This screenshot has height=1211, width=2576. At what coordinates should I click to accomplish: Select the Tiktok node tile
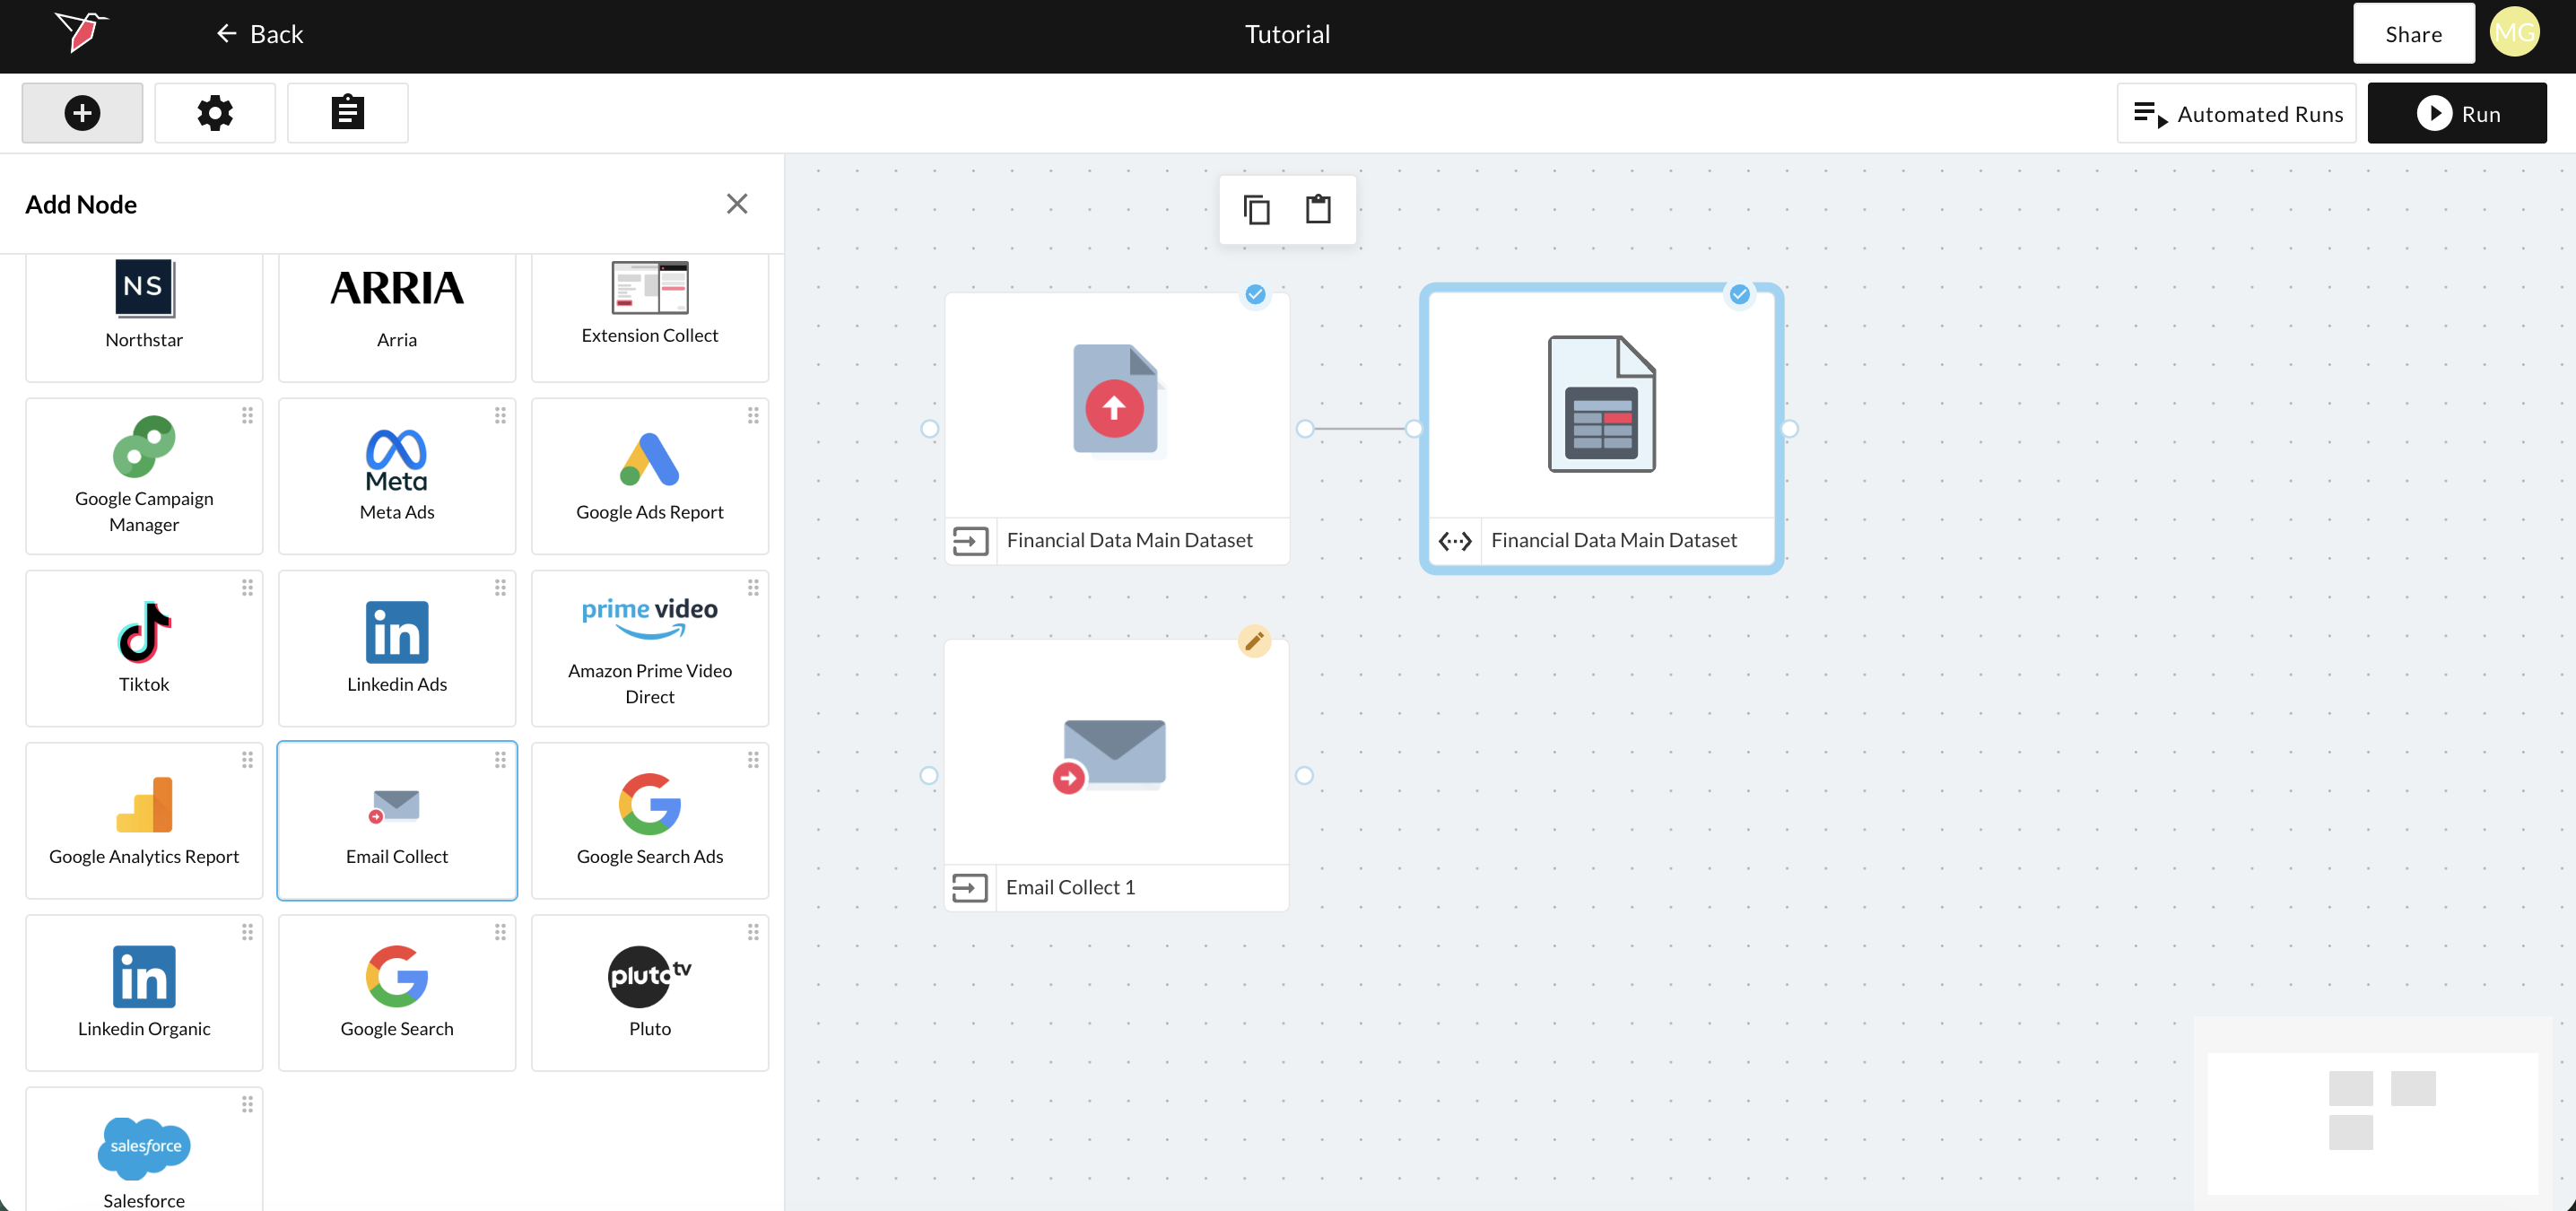tap(144, 648)
